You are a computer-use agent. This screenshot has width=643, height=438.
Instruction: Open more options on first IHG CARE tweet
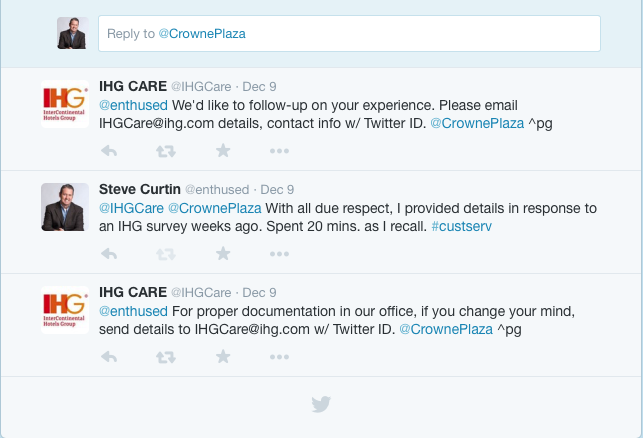[x=279, y=150]
